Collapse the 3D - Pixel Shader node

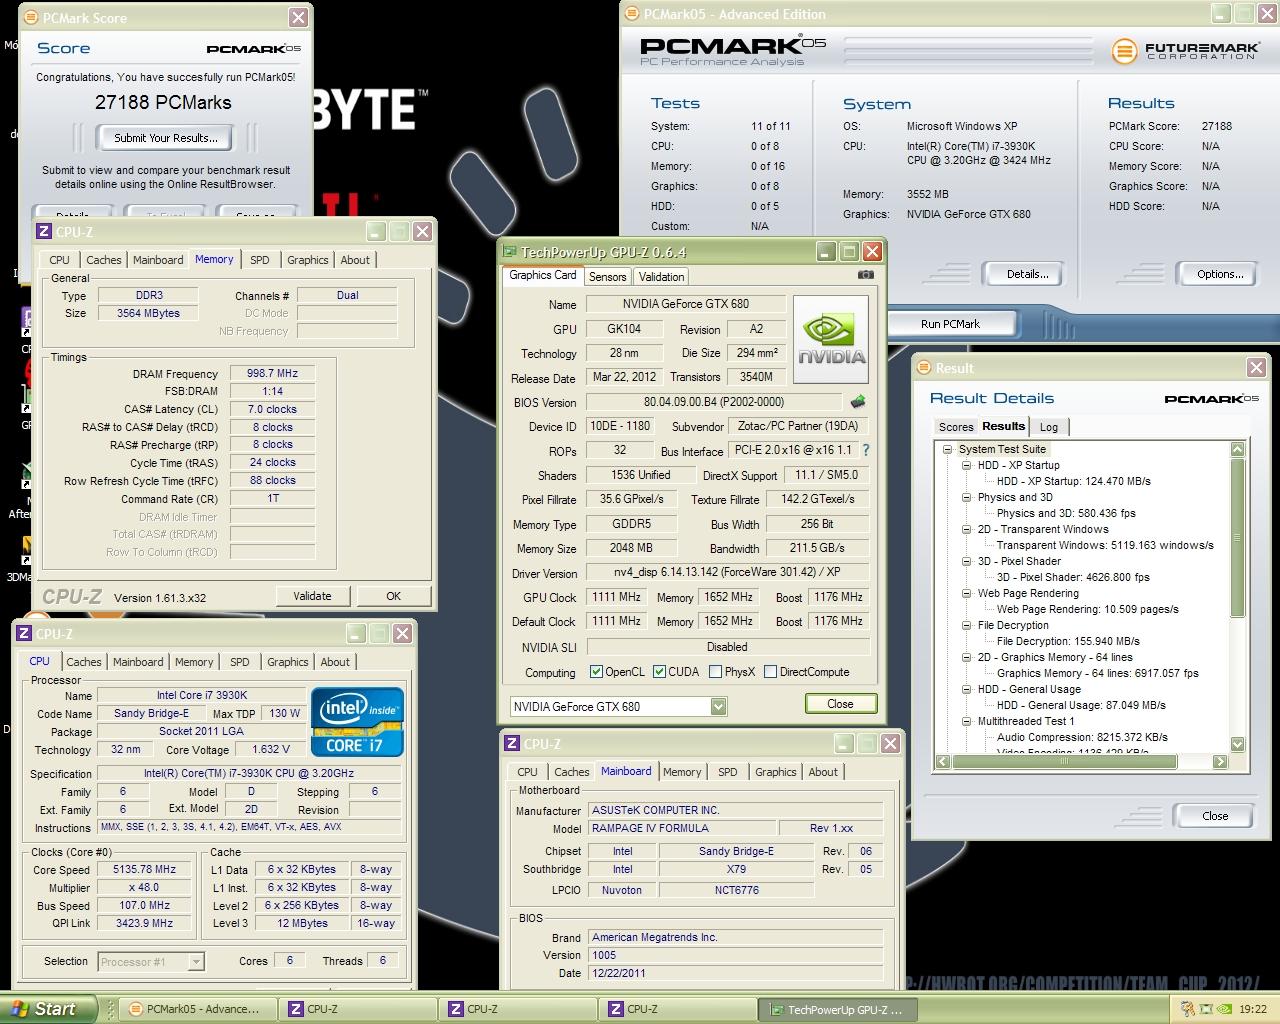tap(966, 561)
